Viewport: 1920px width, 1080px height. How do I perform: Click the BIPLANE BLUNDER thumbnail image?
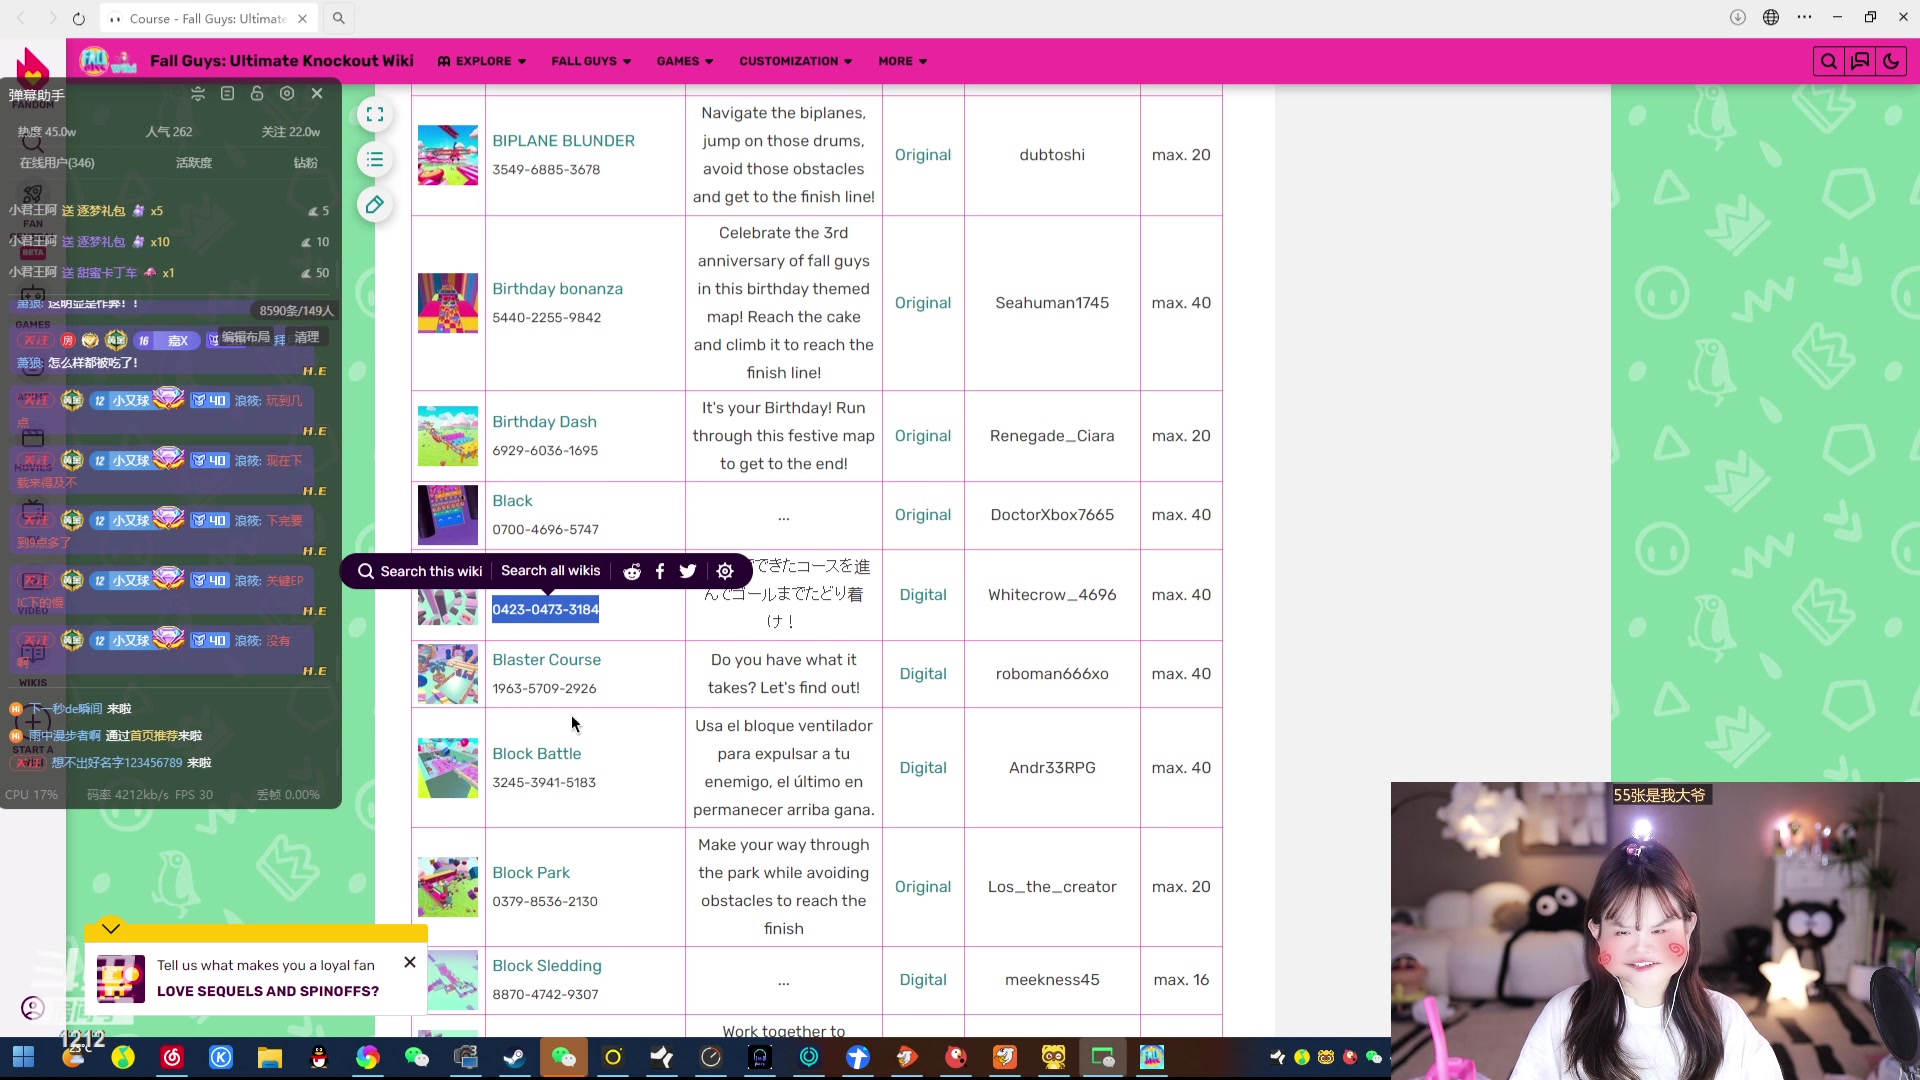point(448,155)
